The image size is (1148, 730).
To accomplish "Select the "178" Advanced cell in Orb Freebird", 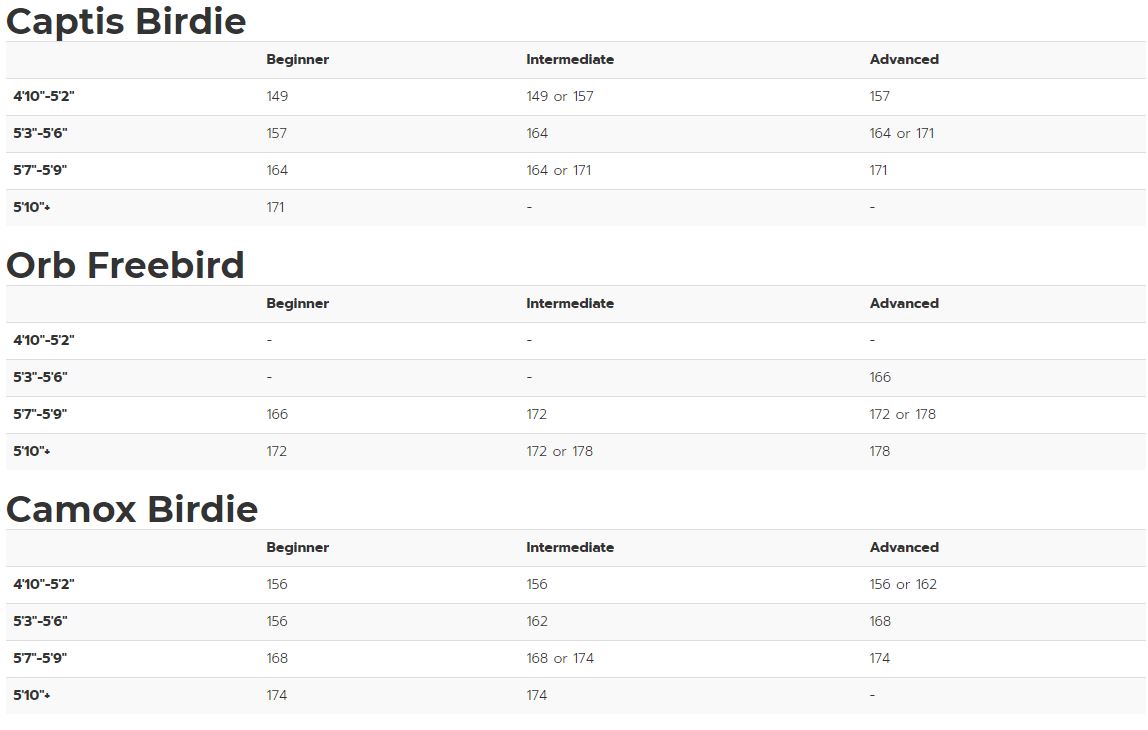I will click(880, 452).
